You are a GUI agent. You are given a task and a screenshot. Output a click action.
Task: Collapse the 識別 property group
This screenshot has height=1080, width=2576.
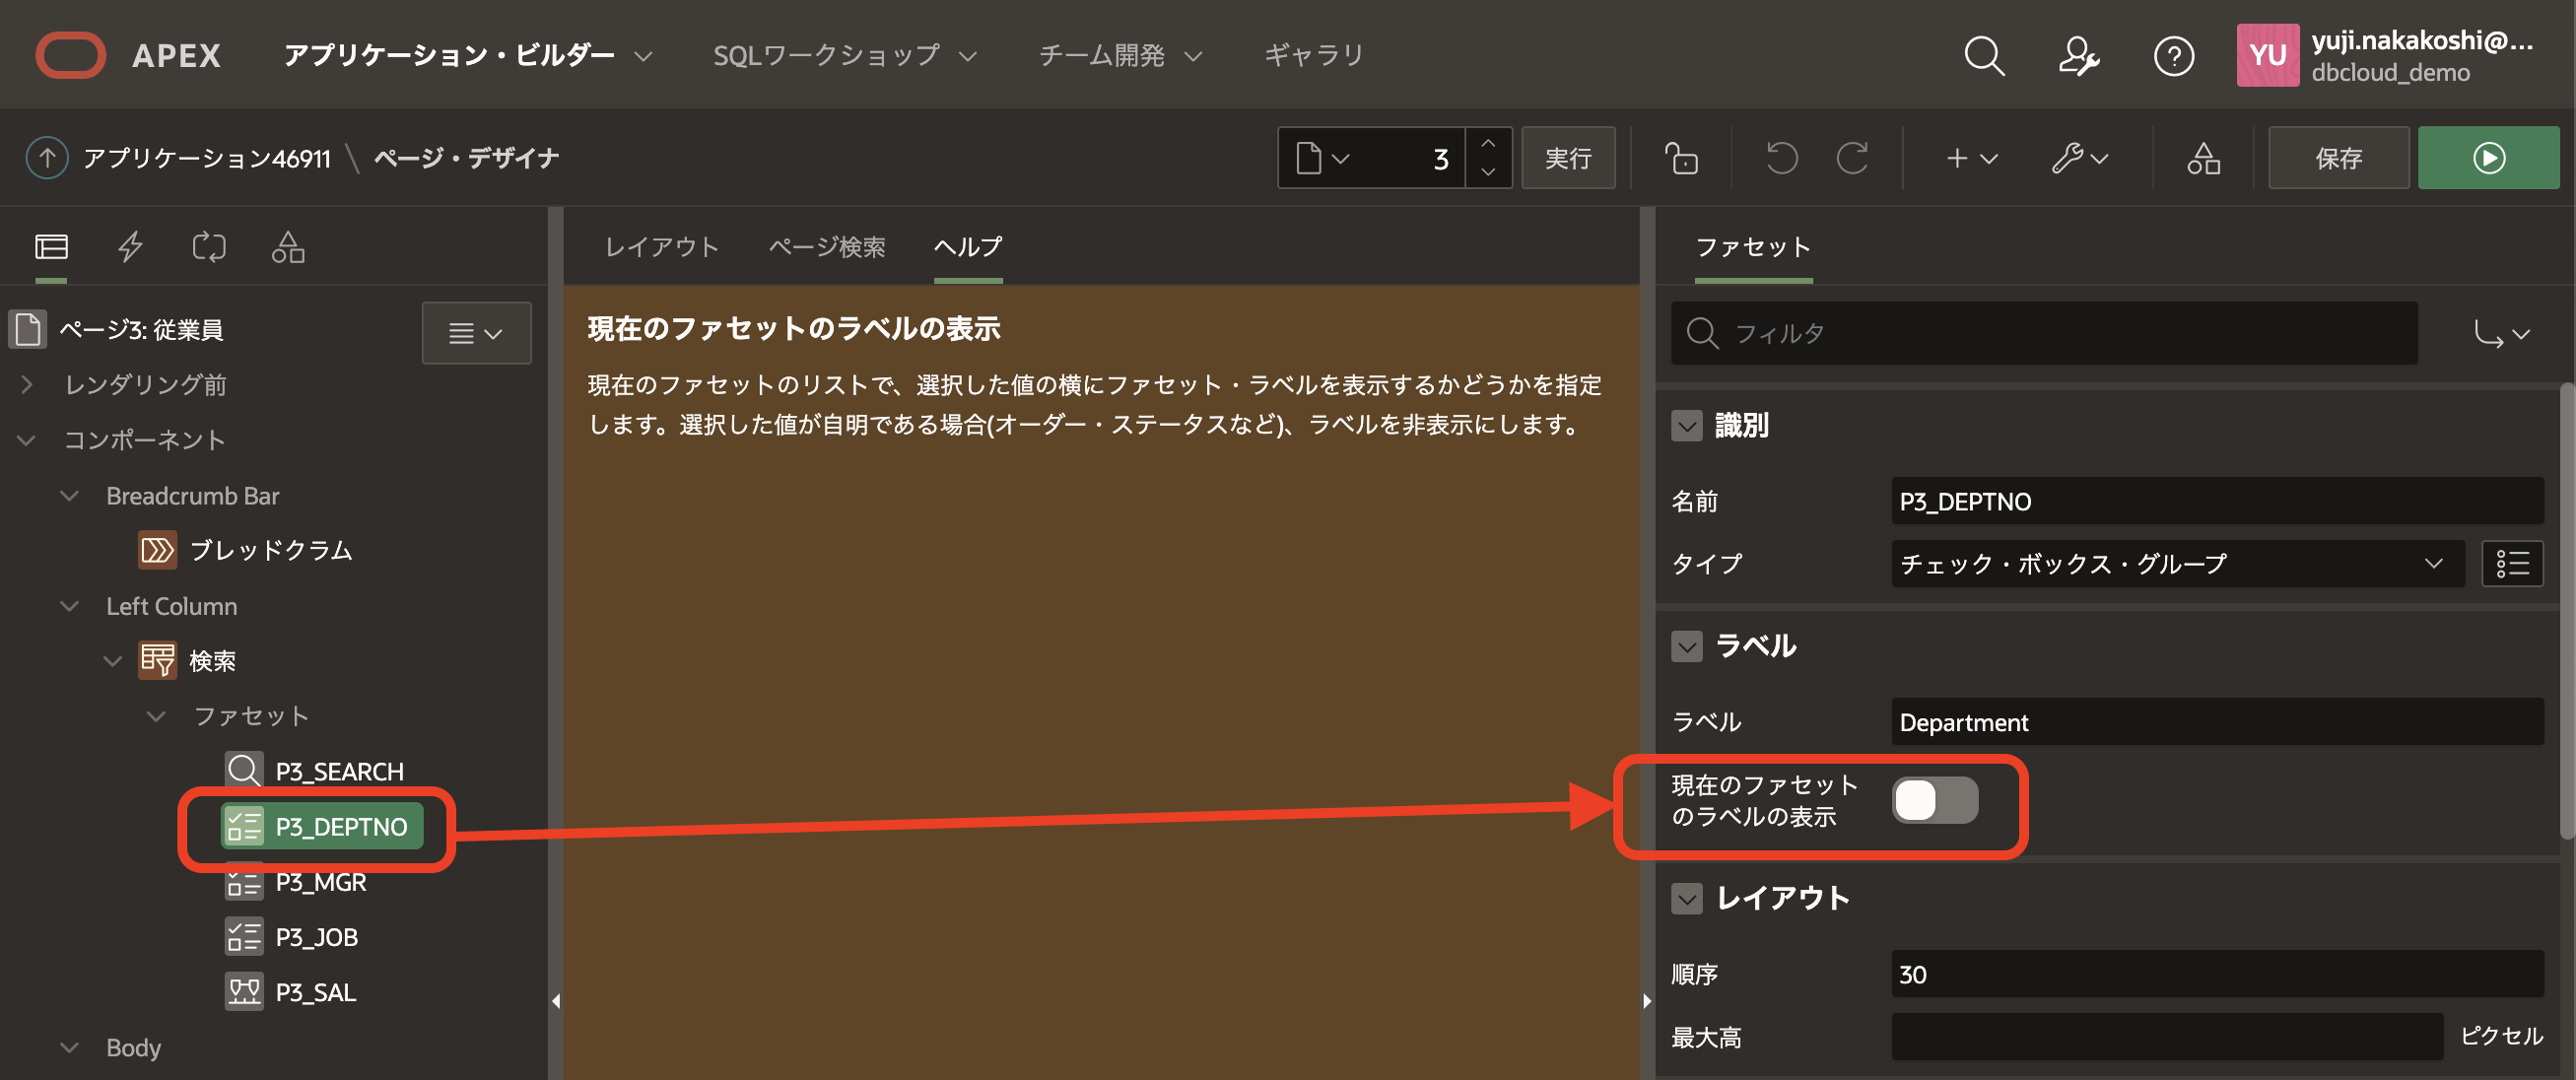1686,426
